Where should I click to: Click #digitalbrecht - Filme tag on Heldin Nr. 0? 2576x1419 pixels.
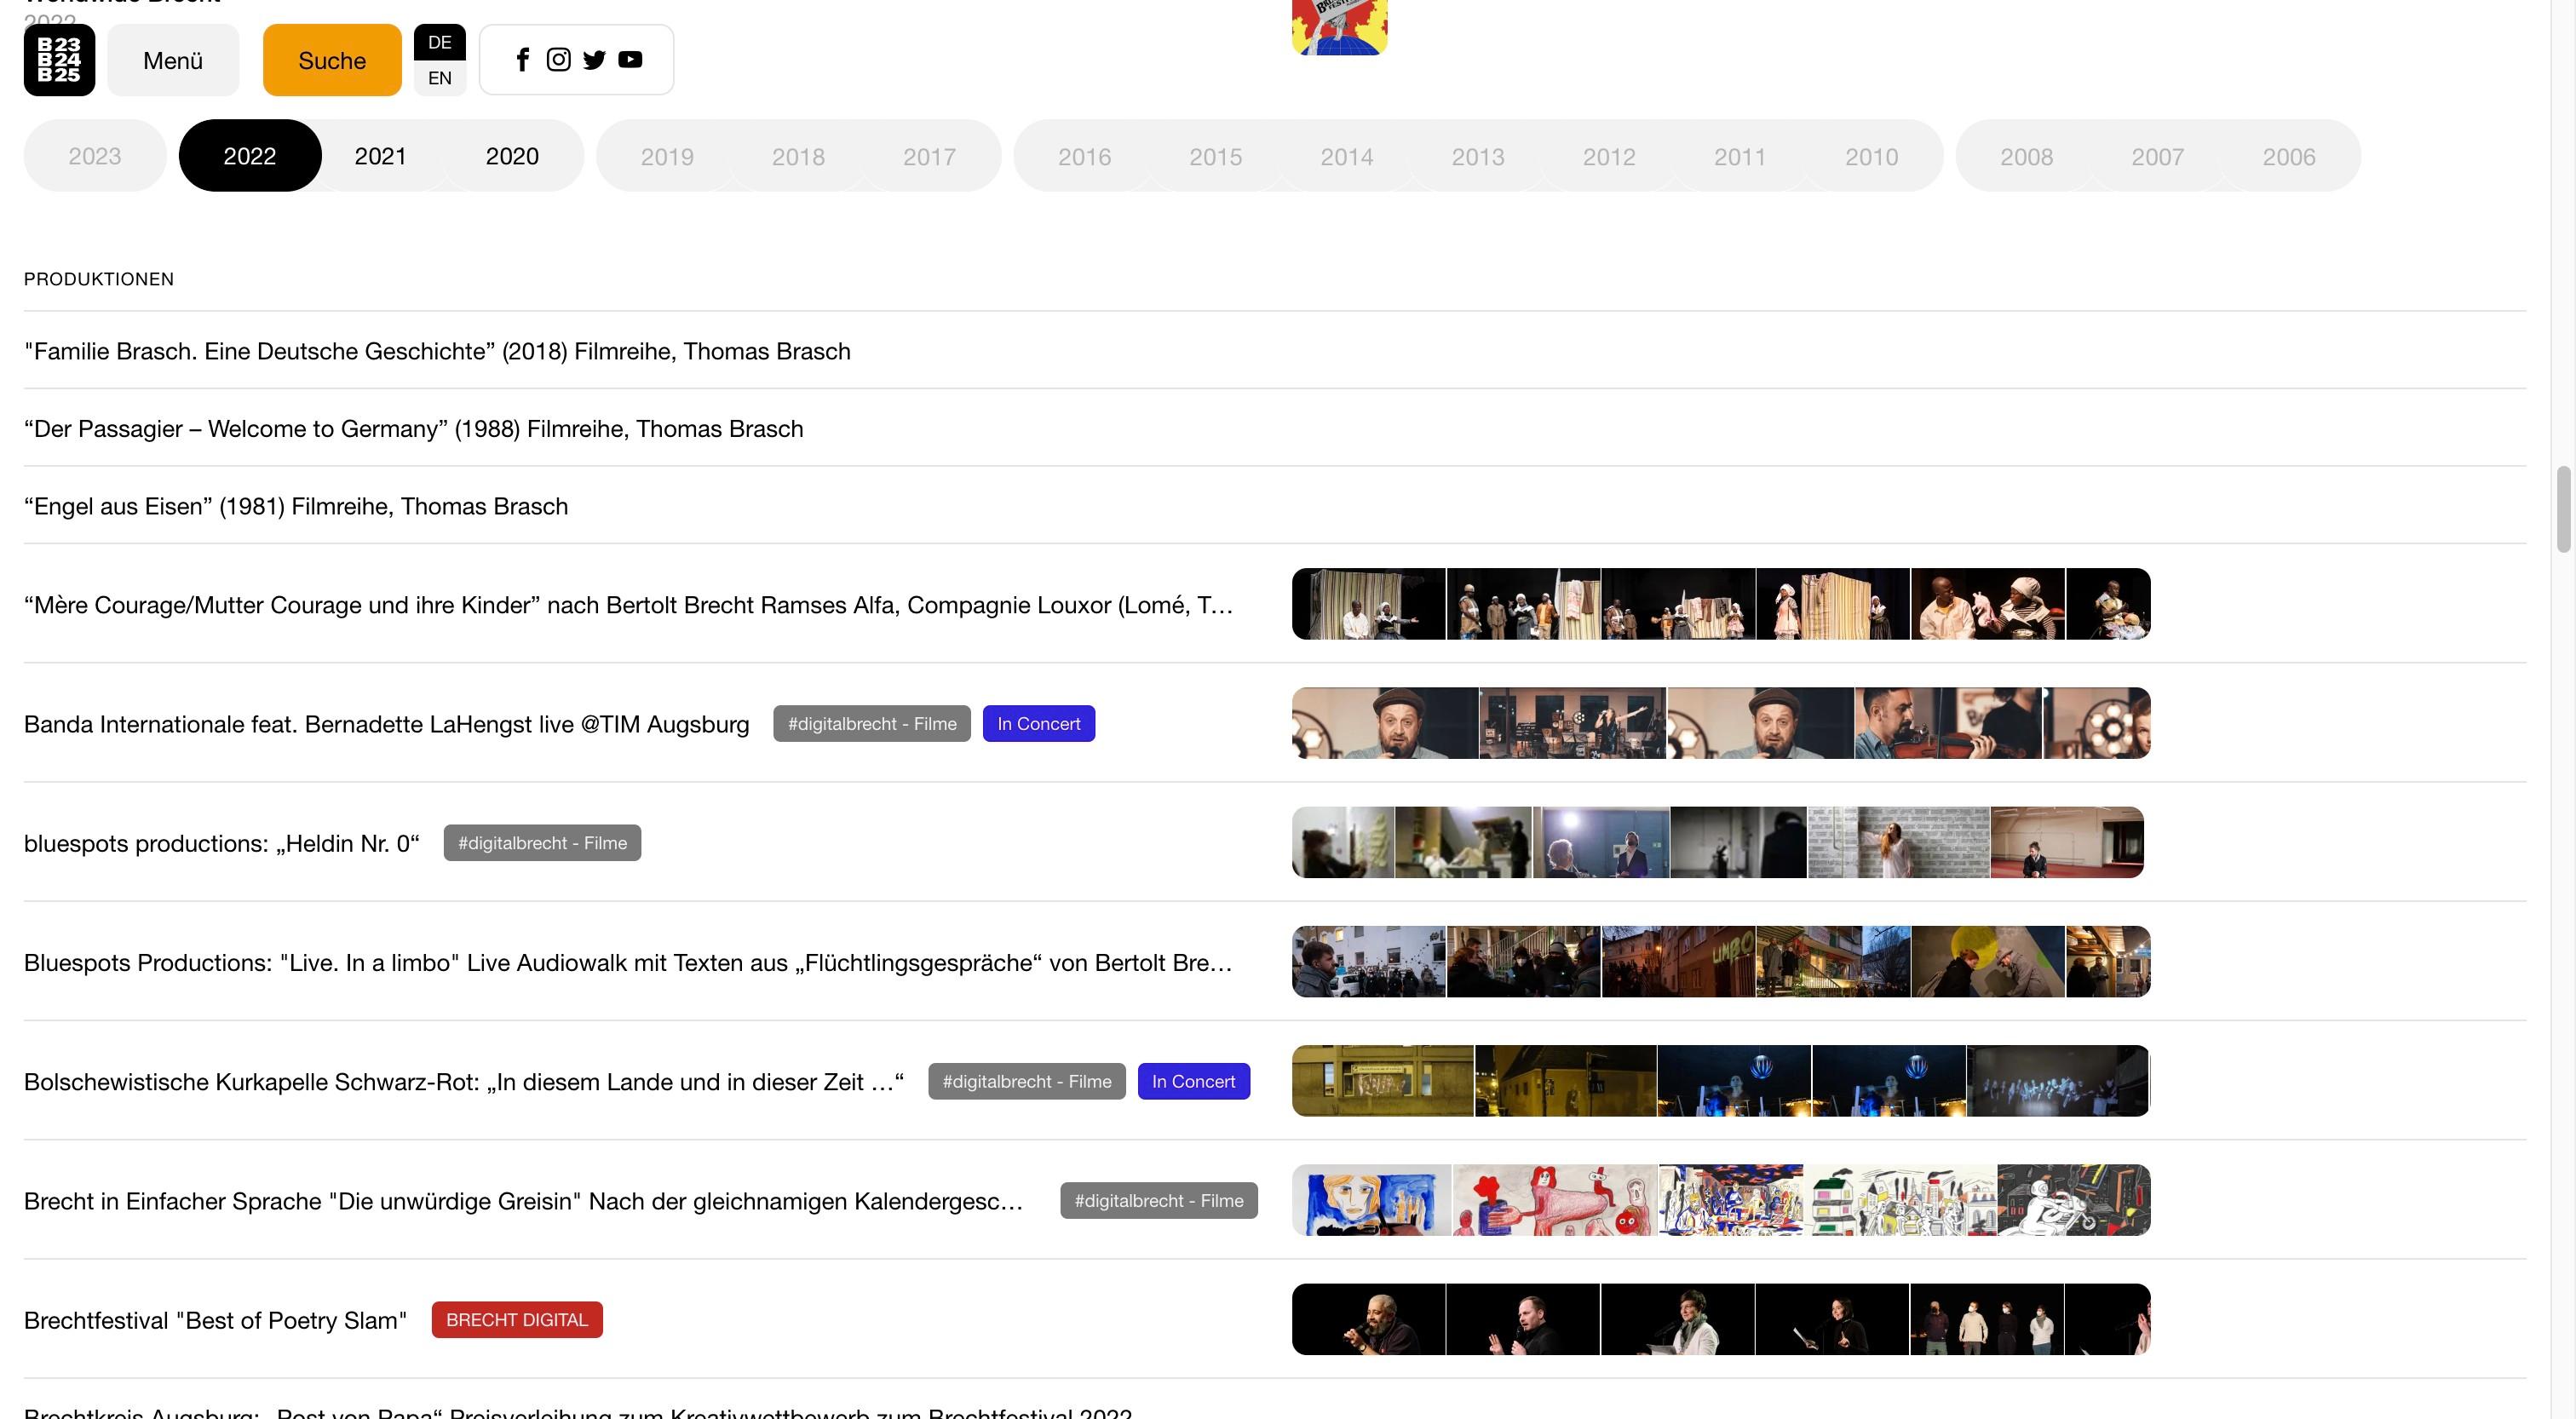[542, 843]
